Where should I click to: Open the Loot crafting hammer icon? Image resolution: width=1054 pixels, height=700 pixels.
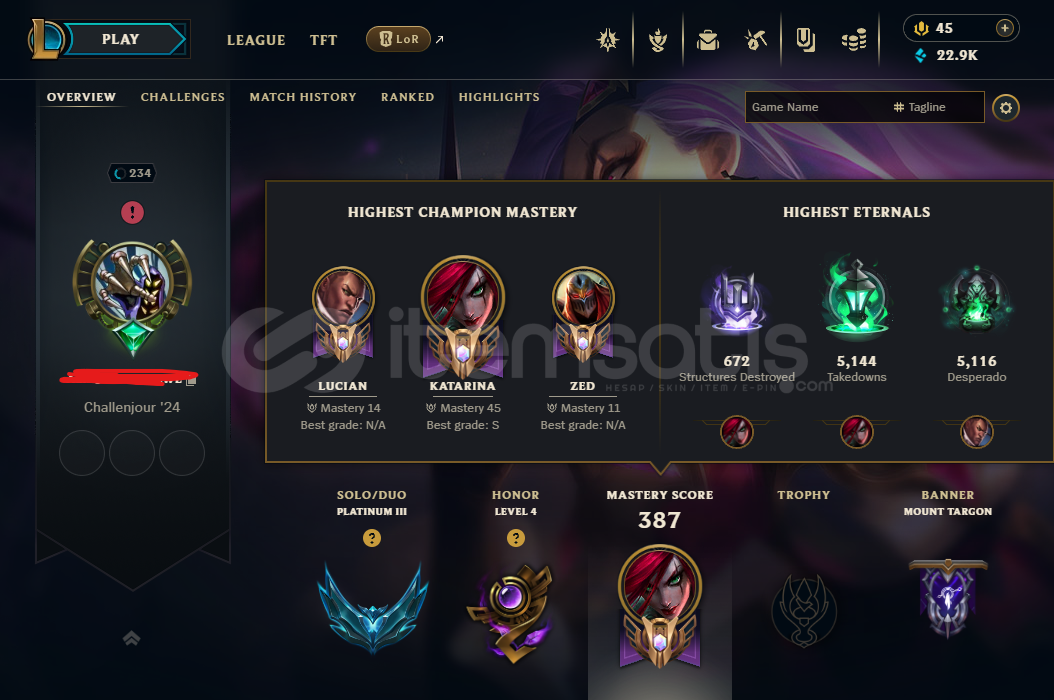[756, 40]
